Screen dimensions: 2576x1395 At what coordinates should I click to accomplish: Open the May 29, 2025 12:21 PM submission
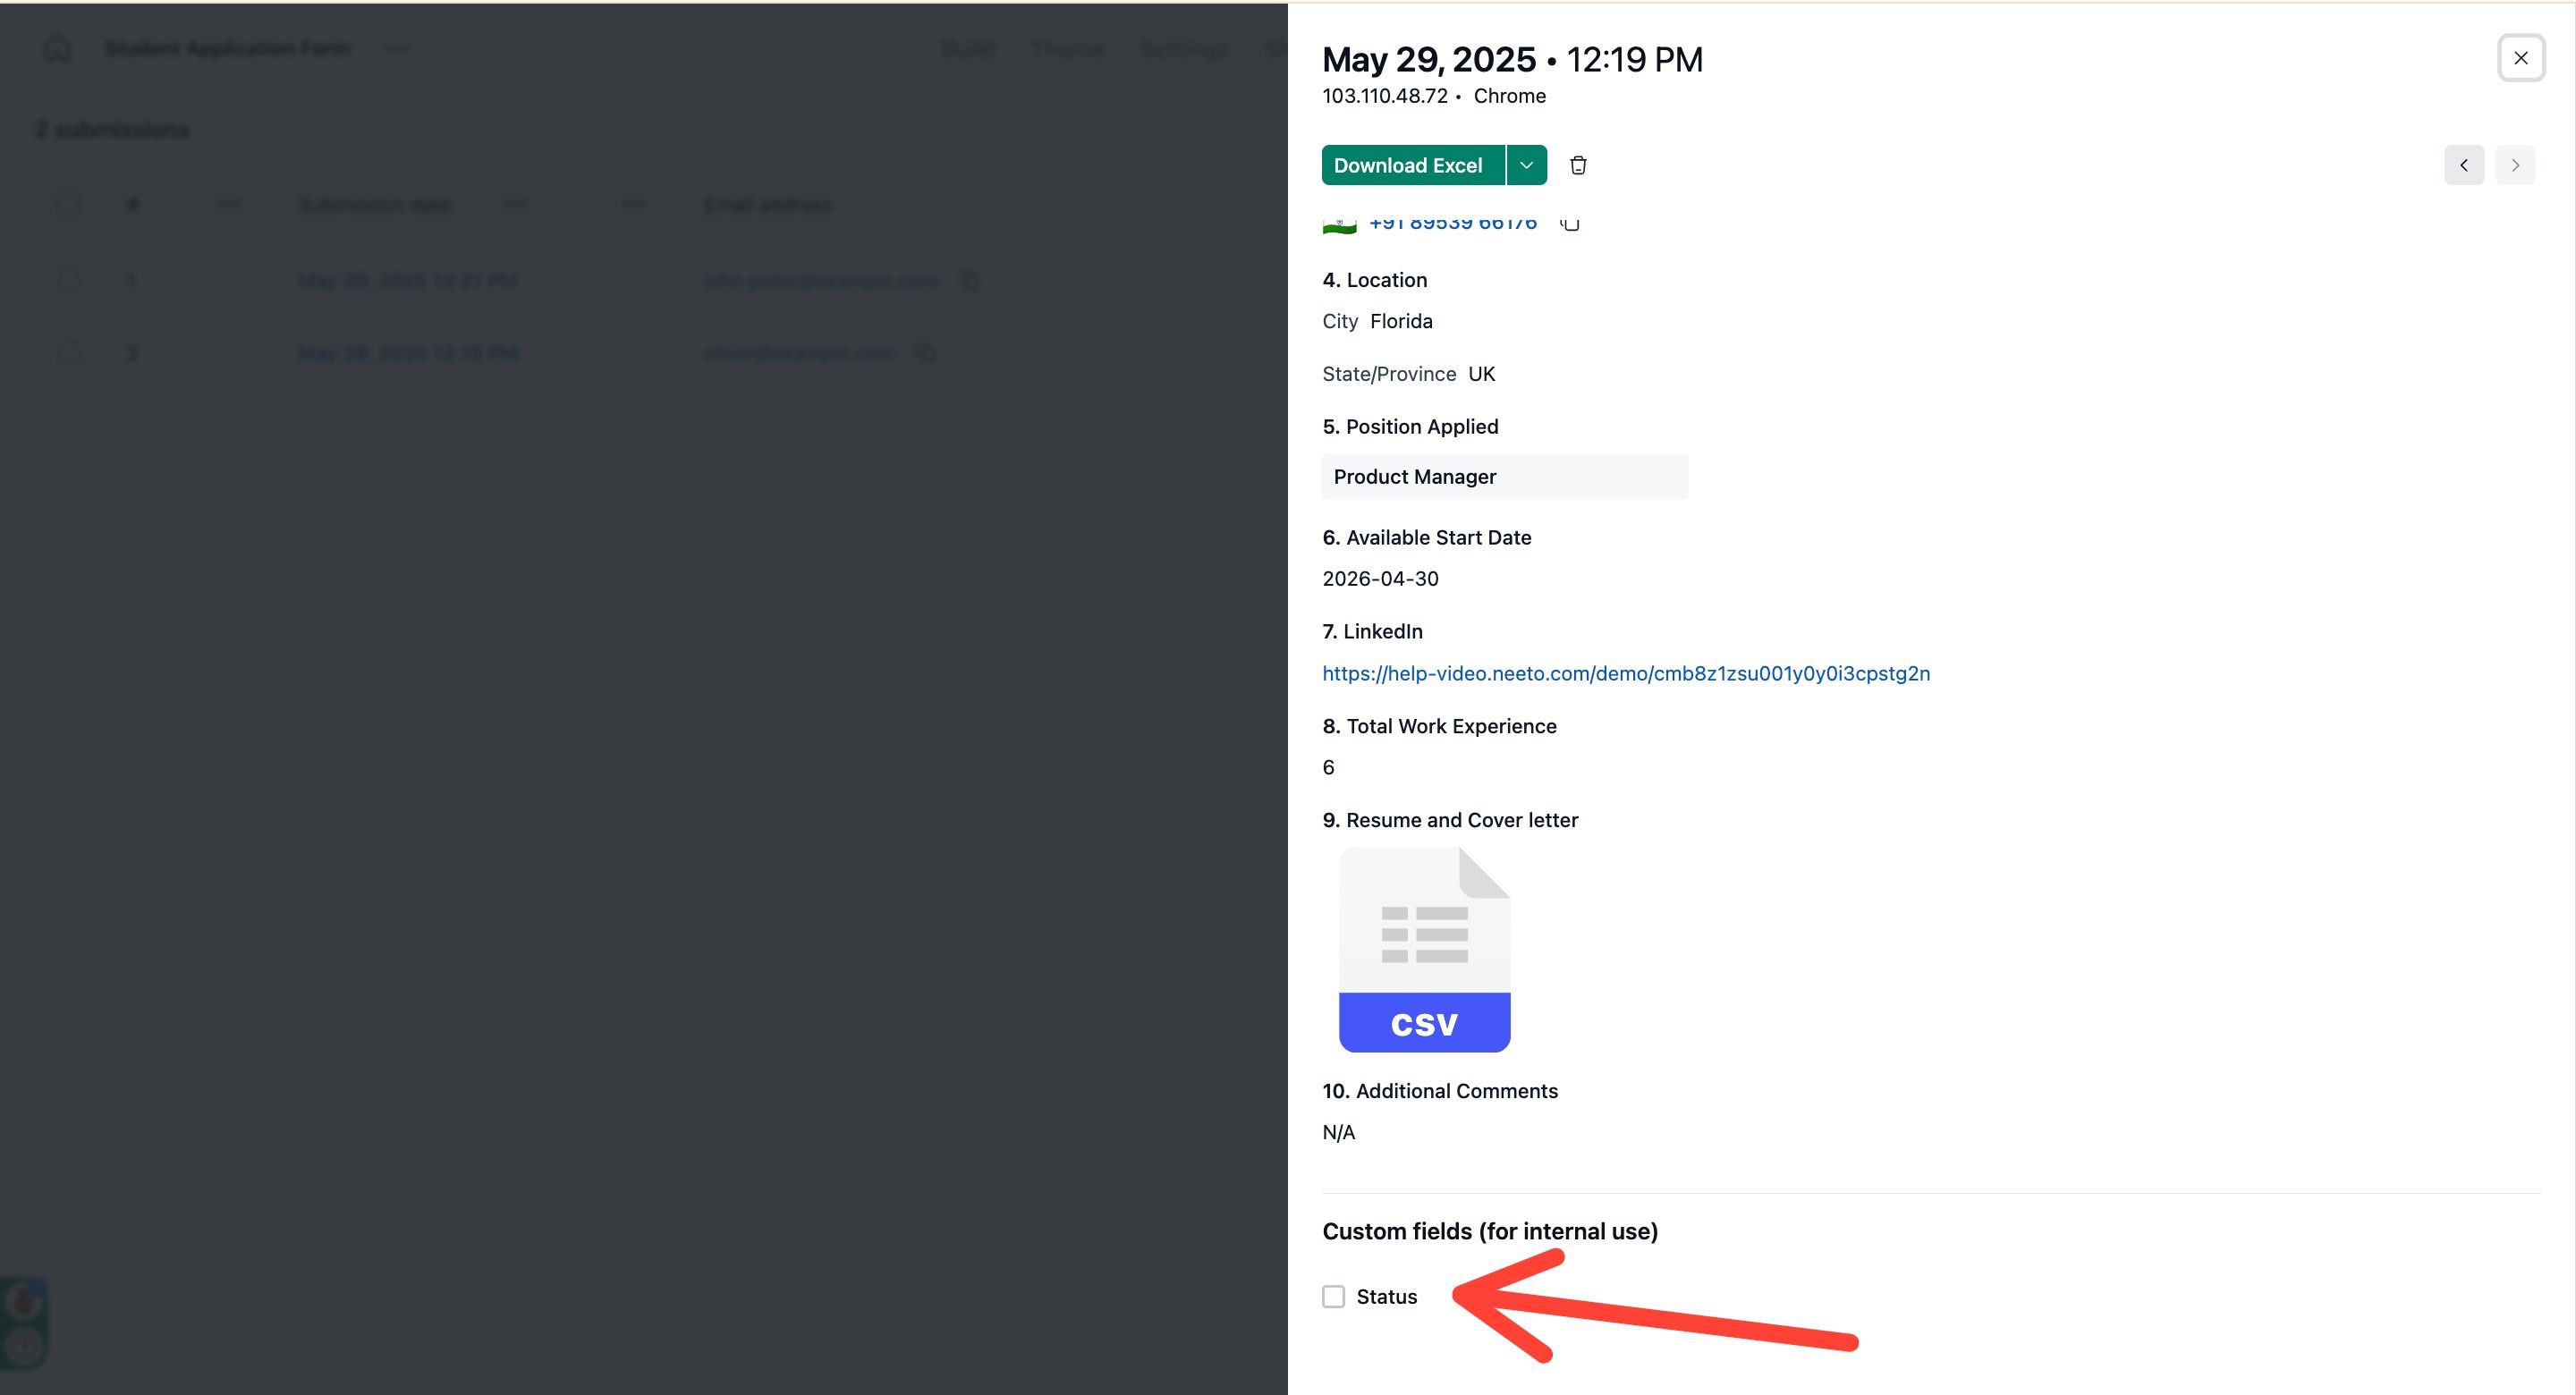click(x=408, y=281)
